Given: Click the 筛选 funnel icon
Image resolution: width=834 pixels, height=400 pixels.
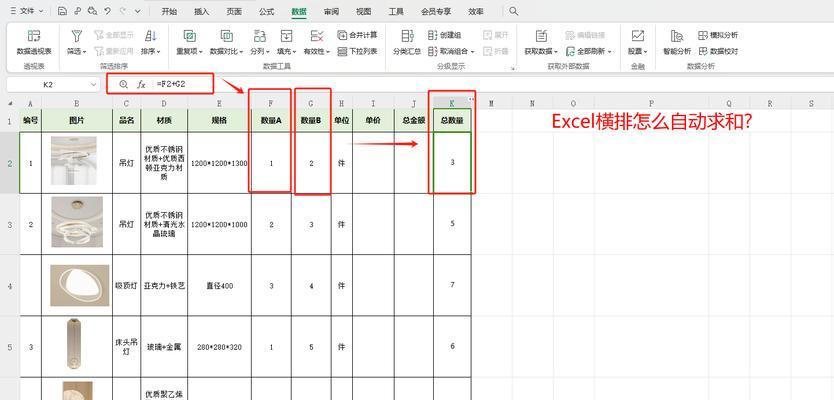Looking at the screenshot, I should click(77, 36).
